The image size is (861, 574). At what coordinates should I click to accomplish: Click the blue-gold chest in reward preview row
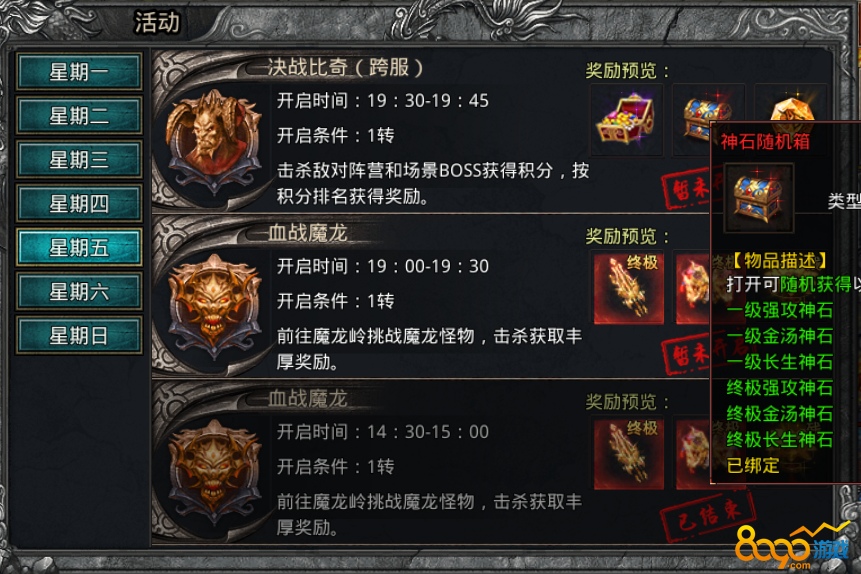click(691, 120)
